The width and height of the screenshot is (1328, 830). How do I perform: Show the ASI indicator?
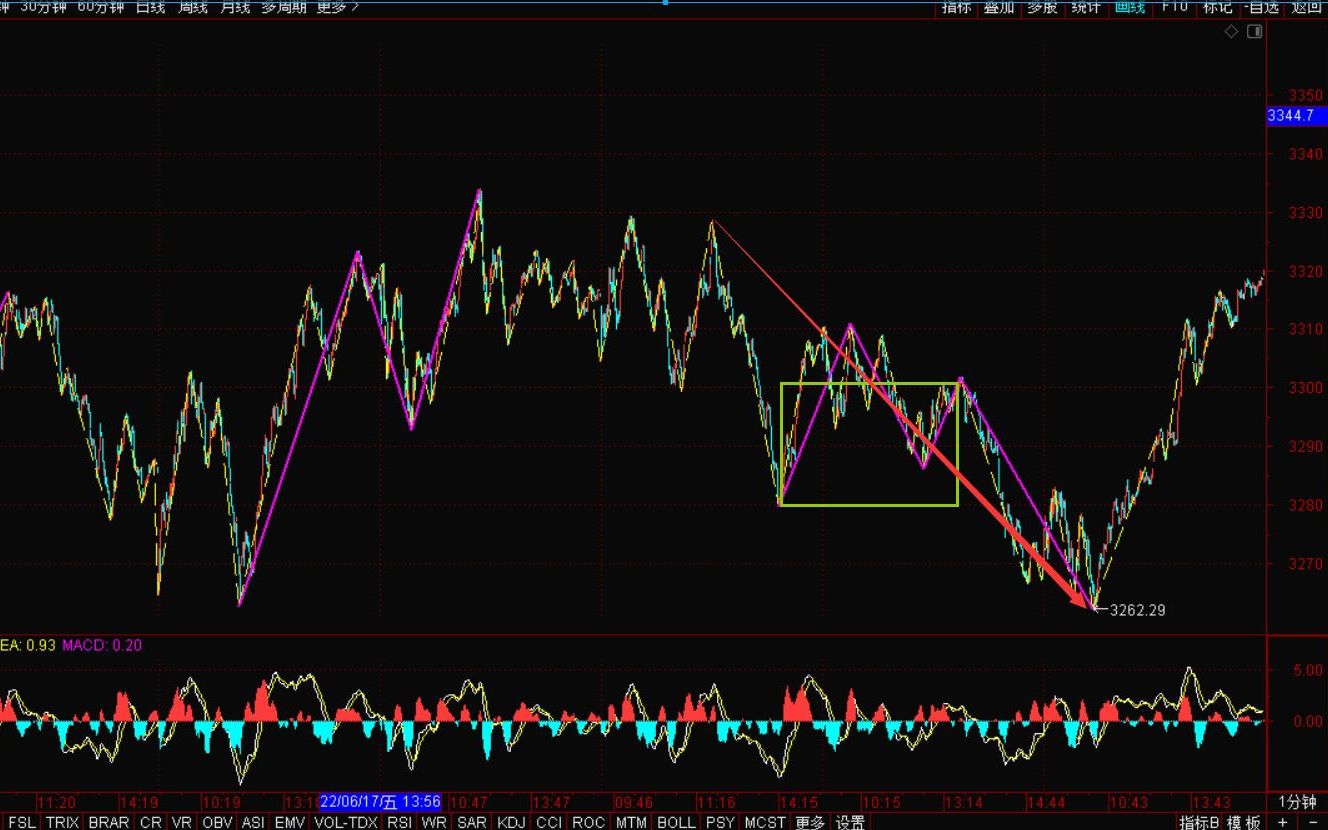click(253, 822)
